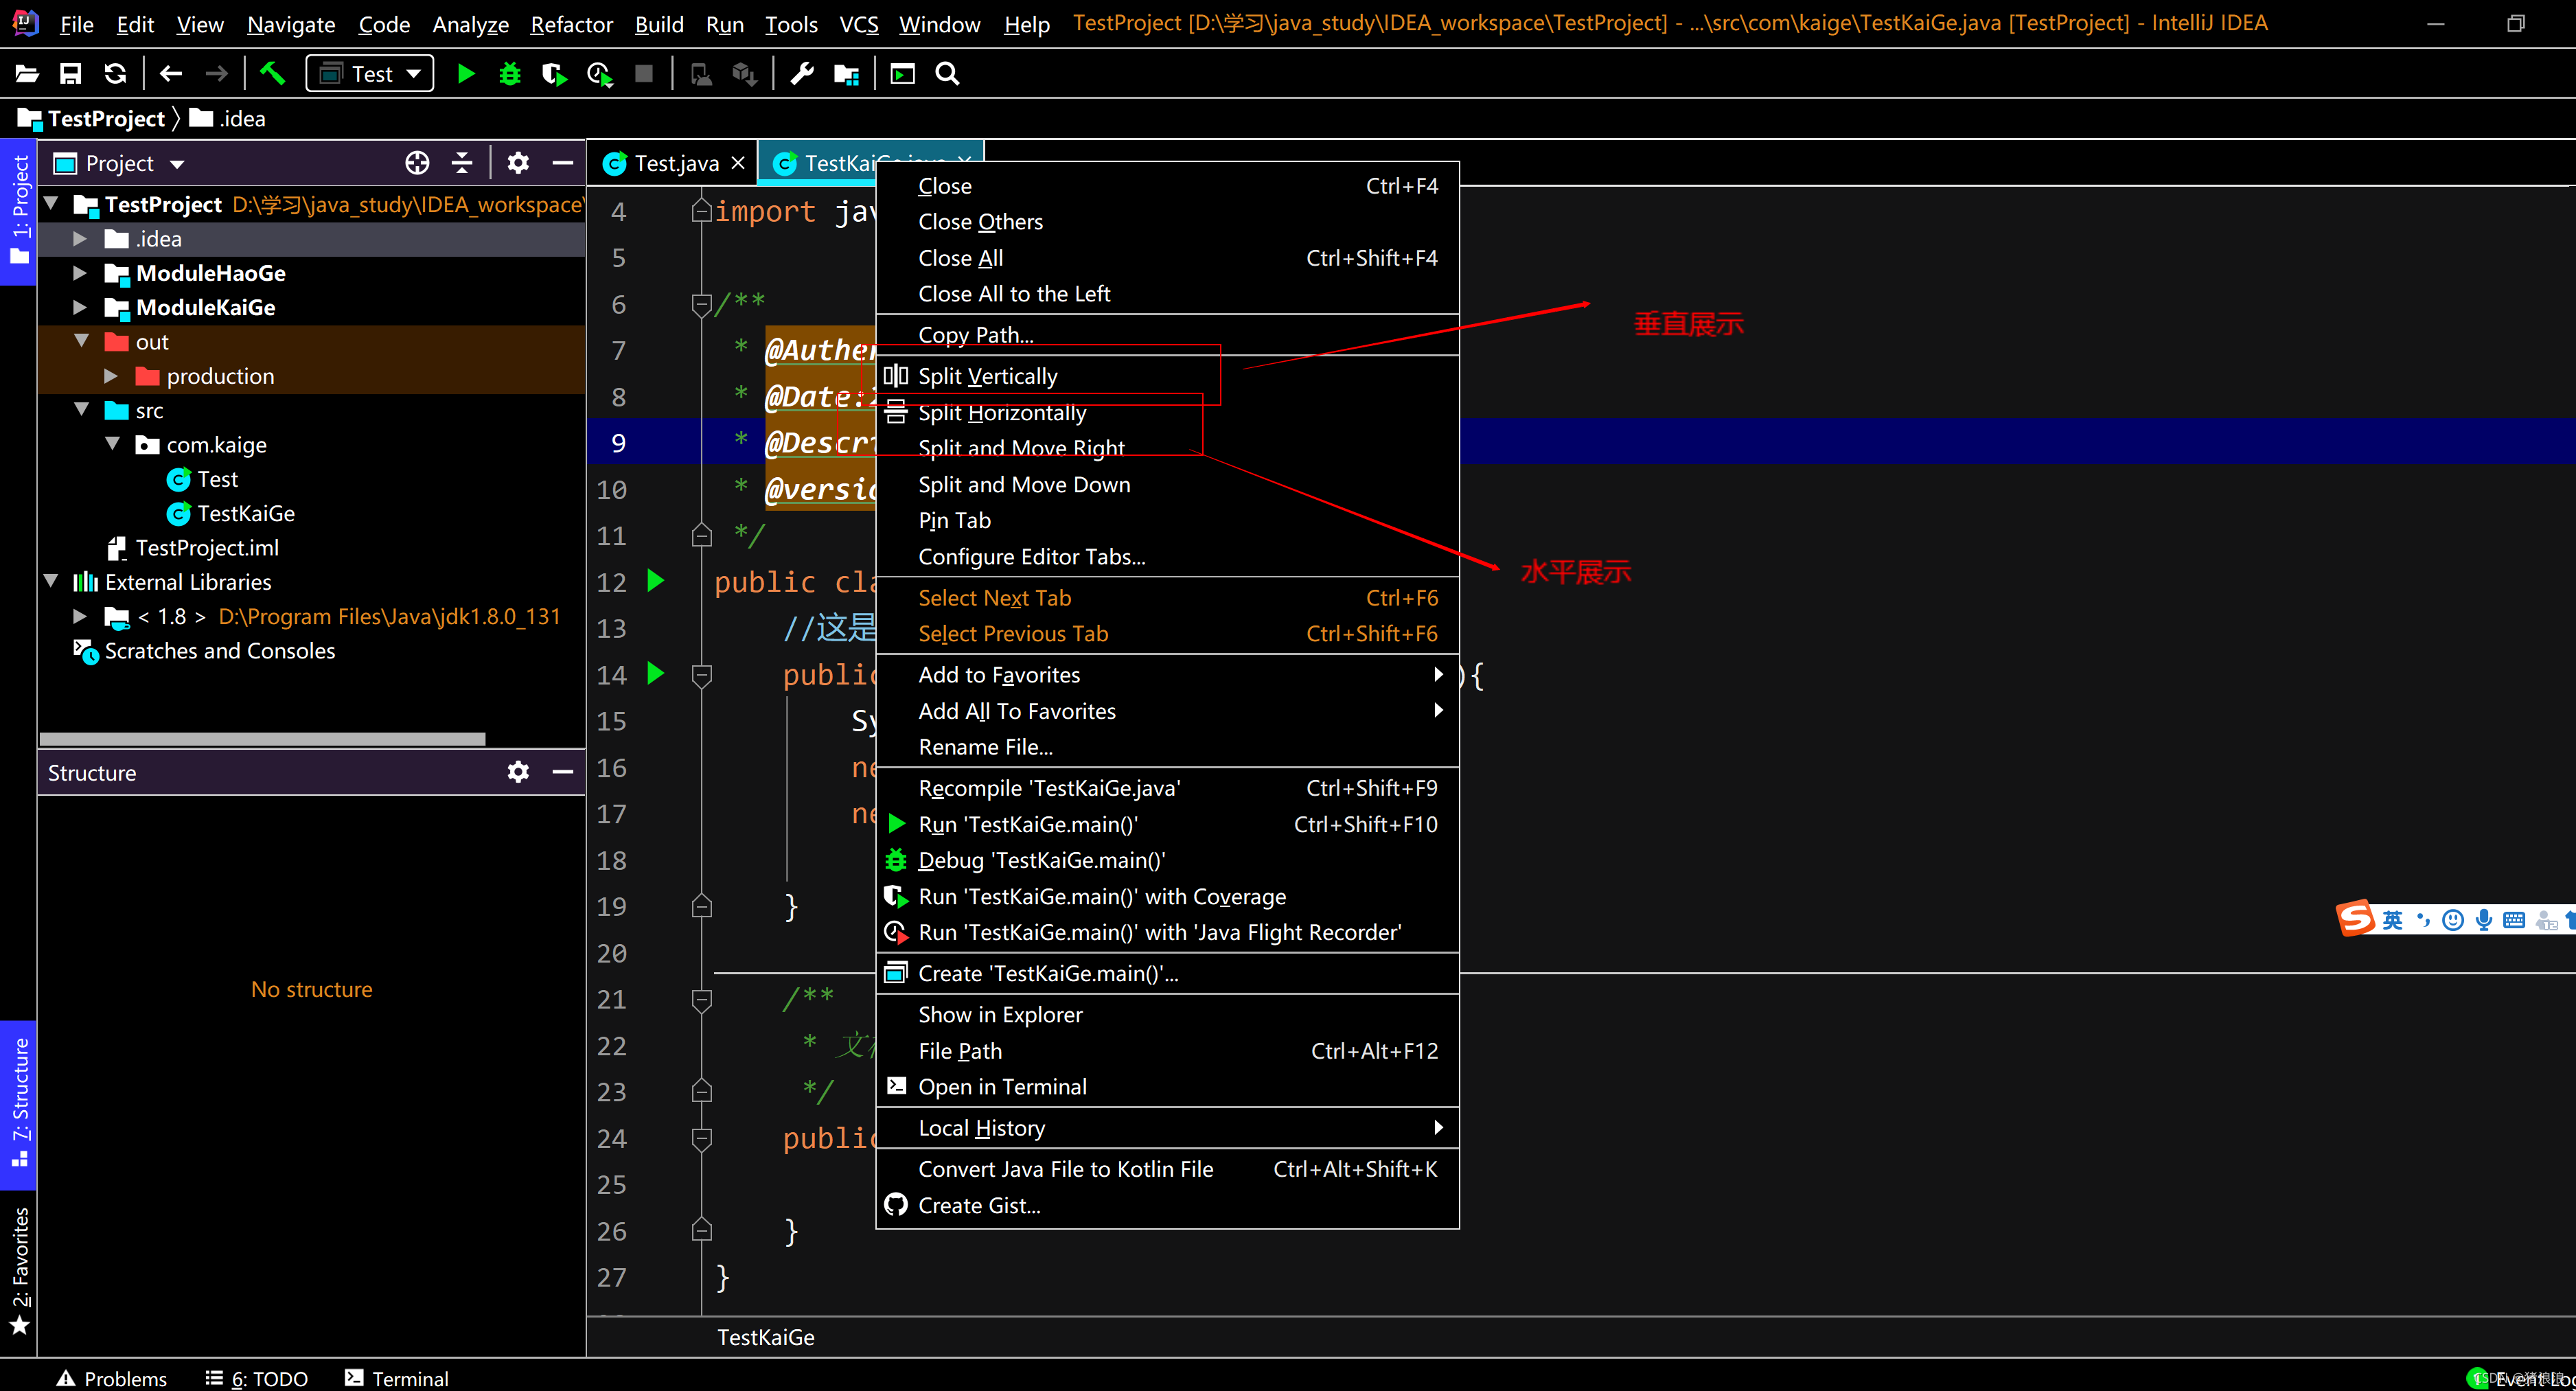The image size is (2576, 1391).
Task: Collapse the External Libraries node
Action: point(52,581)
